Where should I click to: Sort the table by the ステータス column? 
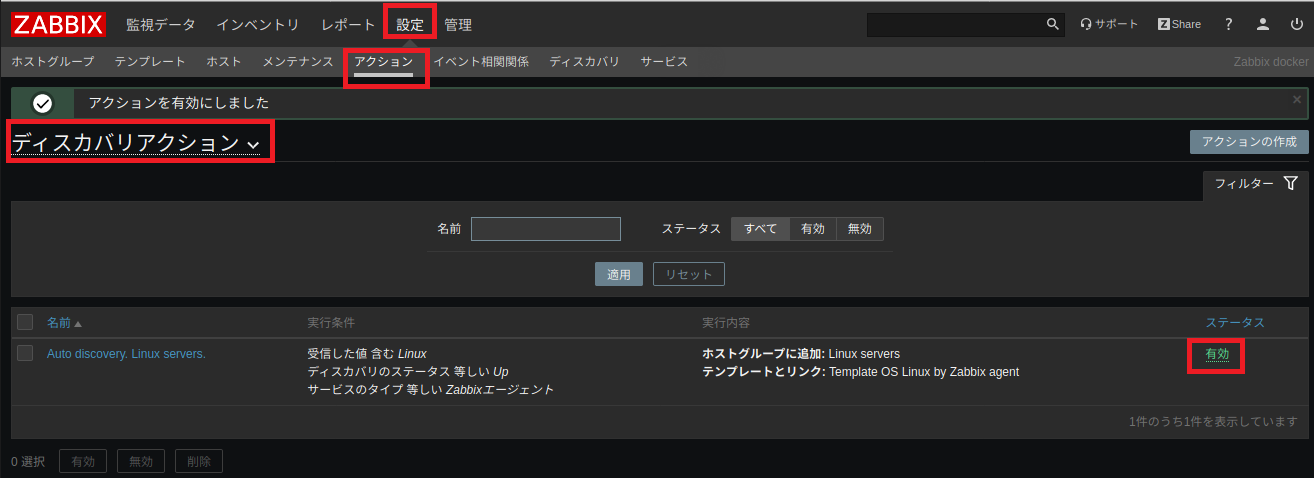[x=1235, y=323]
